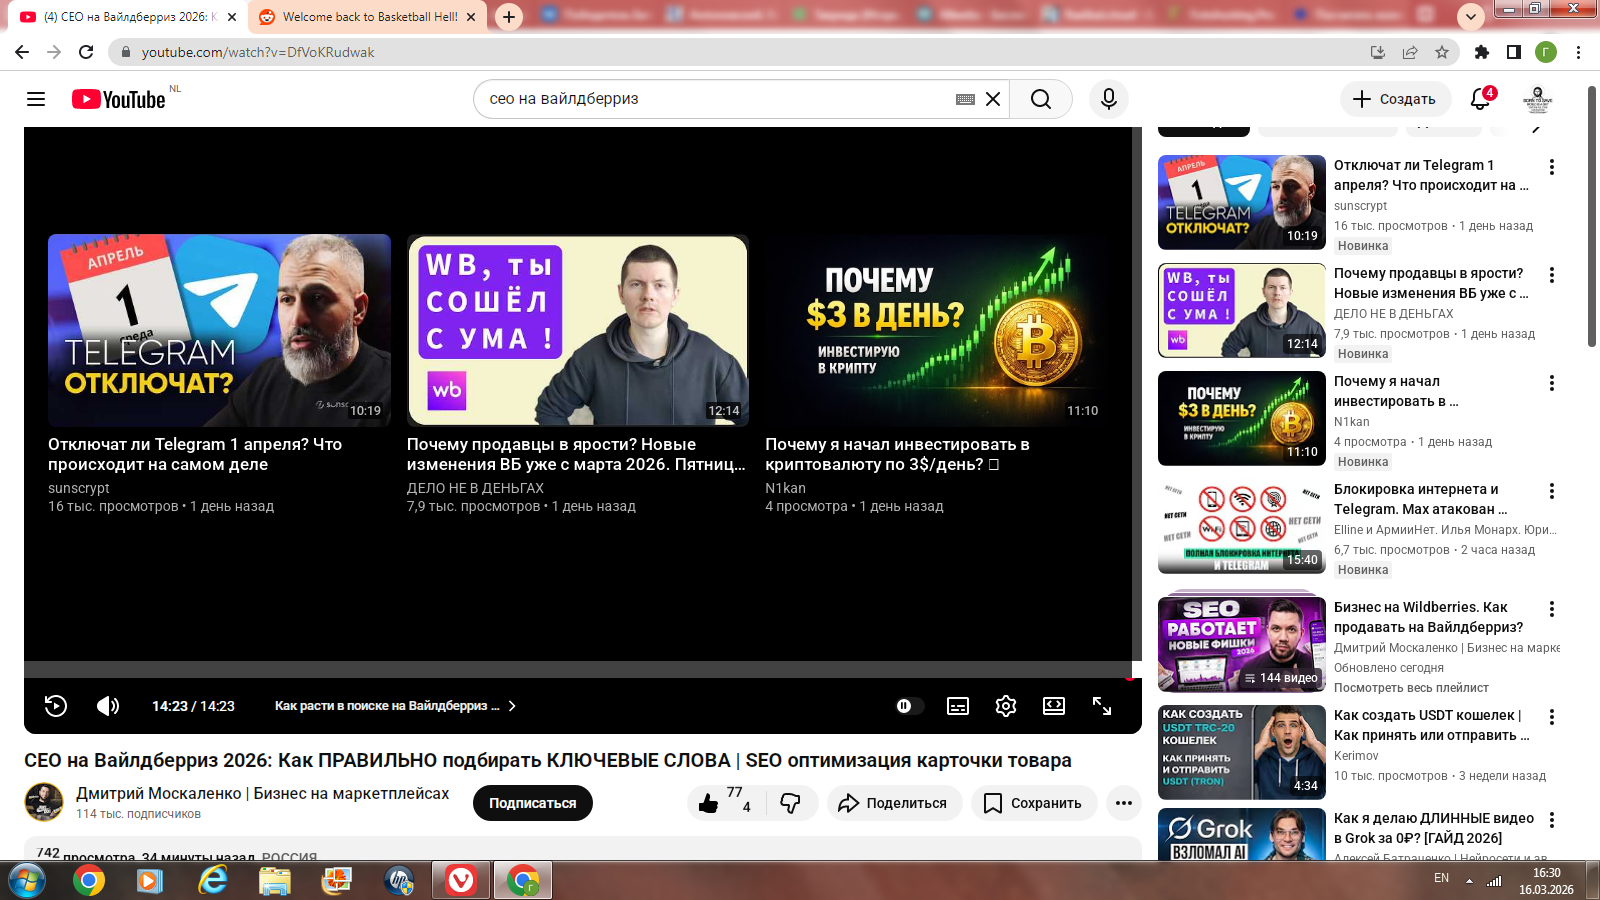Switch to the "Welcome back to Basketball Hell!" tab
Image resolution: width=1600 pixels, height=900 pixels.
367,17
